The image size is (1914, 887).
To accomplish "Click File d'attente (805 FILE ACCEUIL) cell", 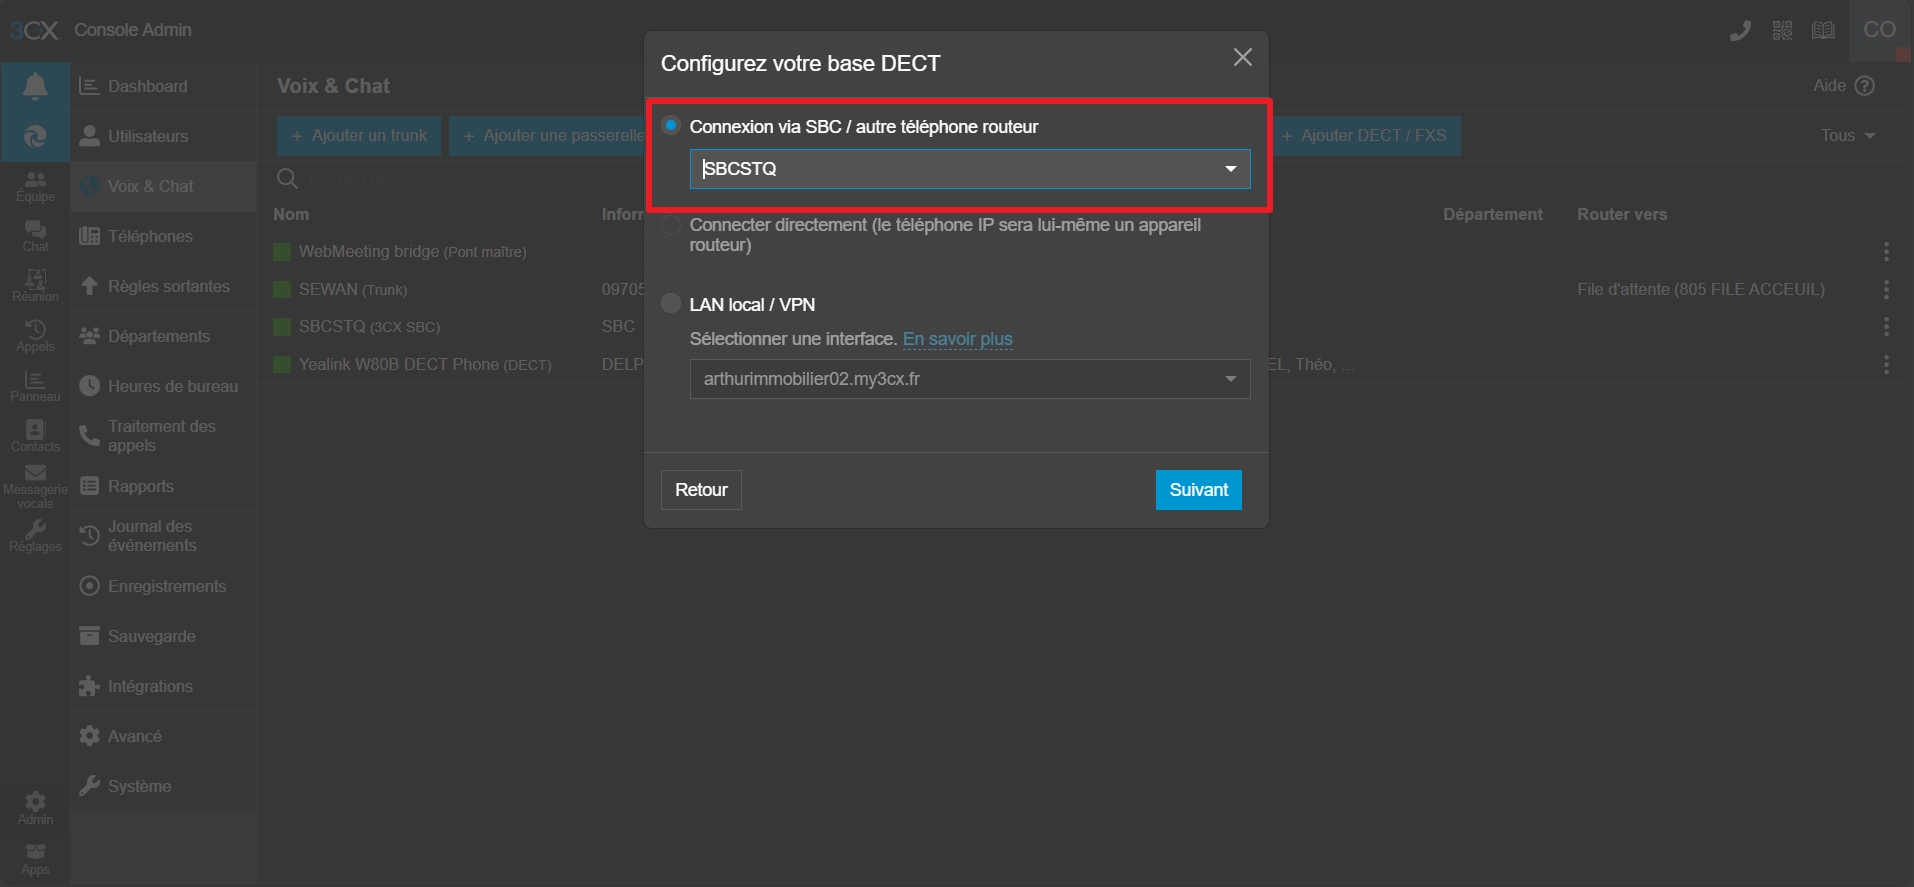I will pyautogui.click(x=1701, y=290).
